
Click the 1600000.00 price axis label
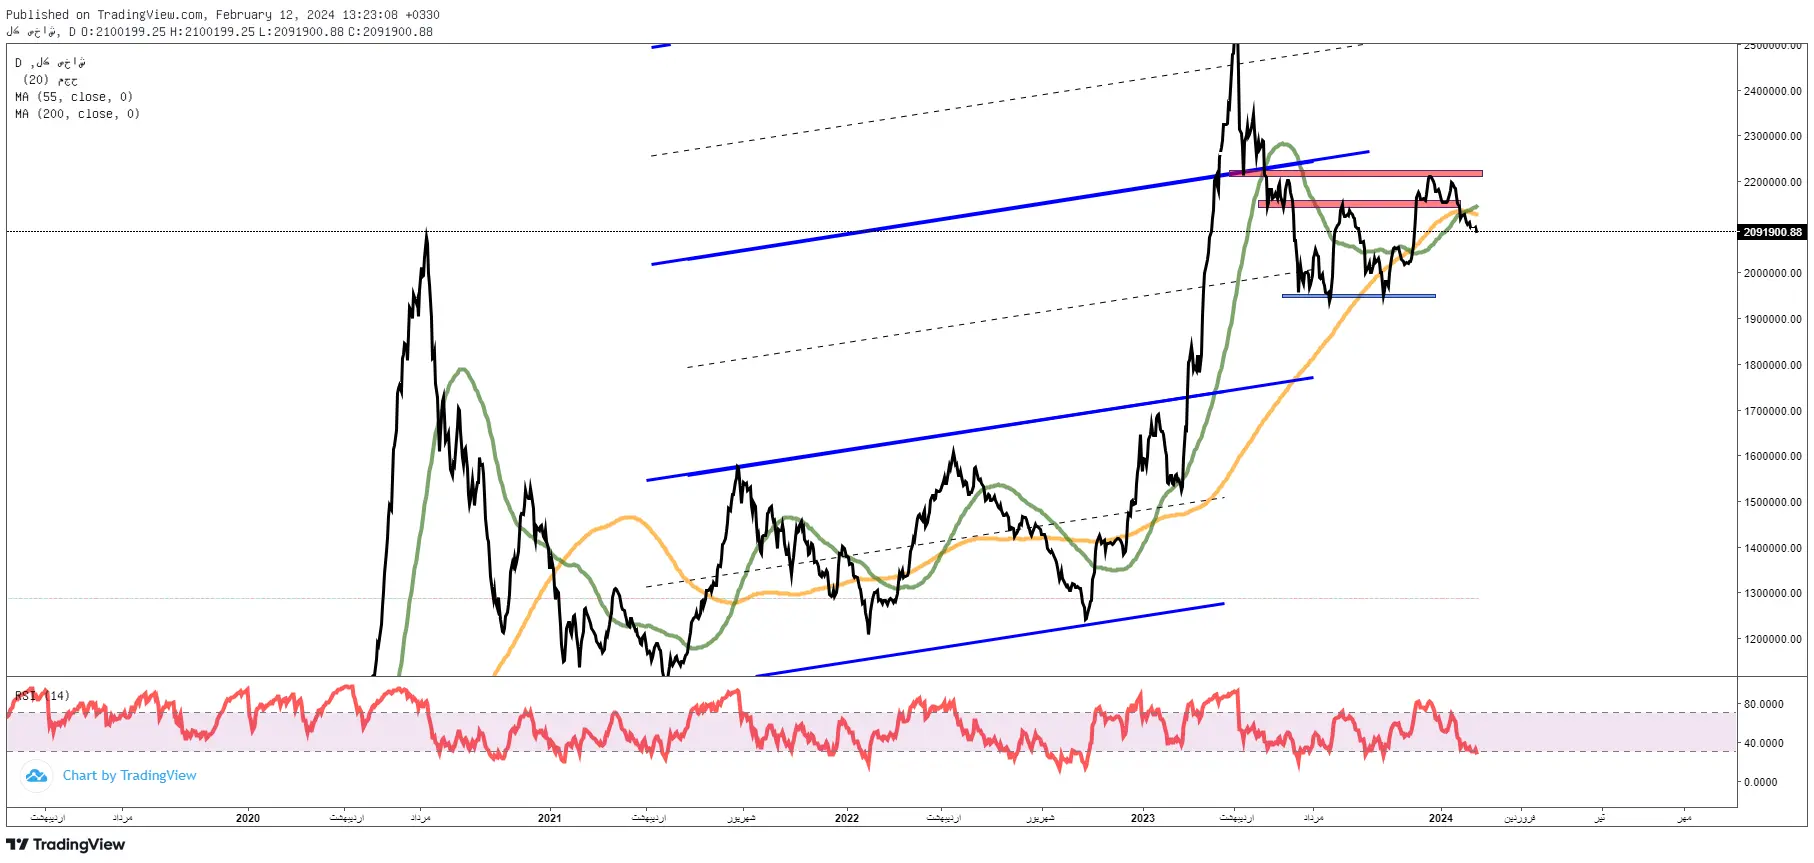(x=1772, y=457)
